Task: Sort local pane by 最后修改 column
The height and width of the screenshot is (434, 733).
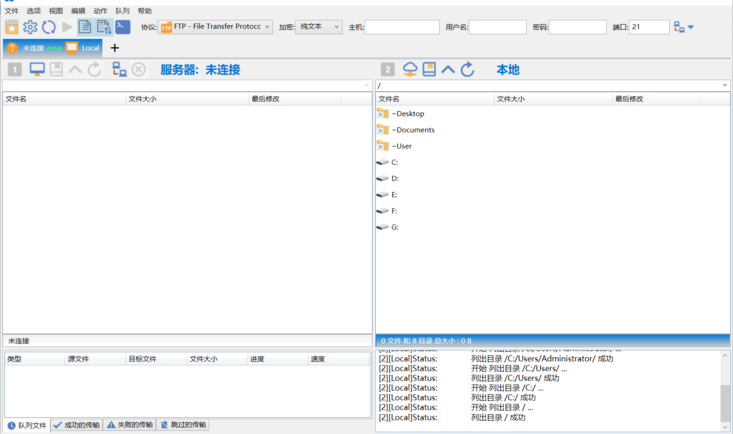Action: coord(657,99)
